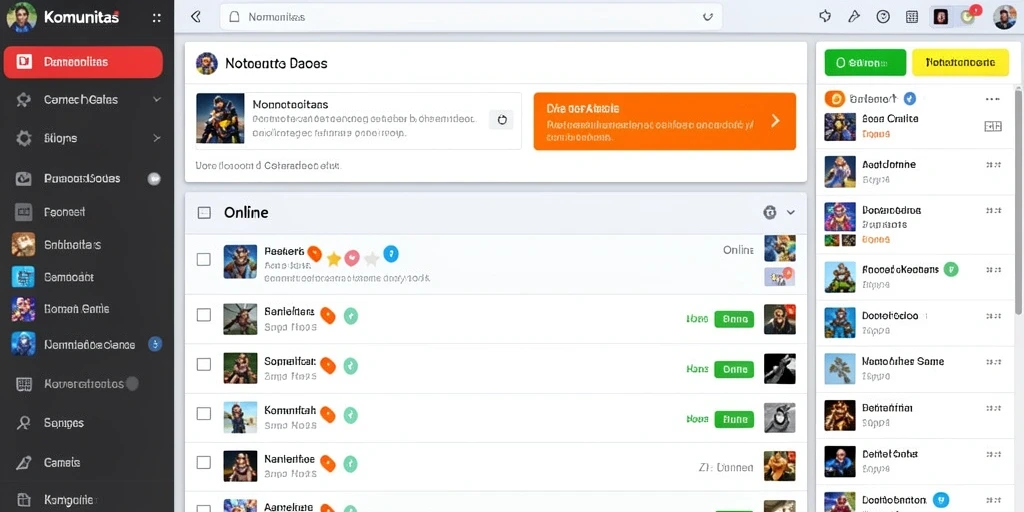Tick the select-all checkbox in Online header
Screen dimensions: 1024x512
(204, 212)
